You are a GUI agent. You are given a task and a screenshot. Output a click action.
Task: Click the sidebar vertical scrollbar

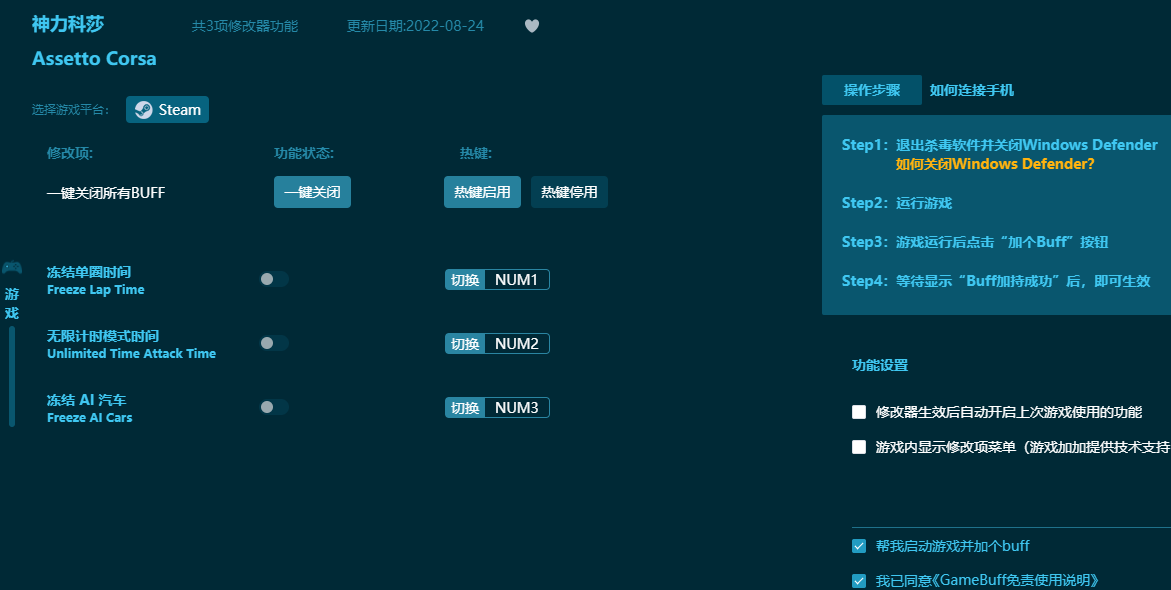click(12, 376)
